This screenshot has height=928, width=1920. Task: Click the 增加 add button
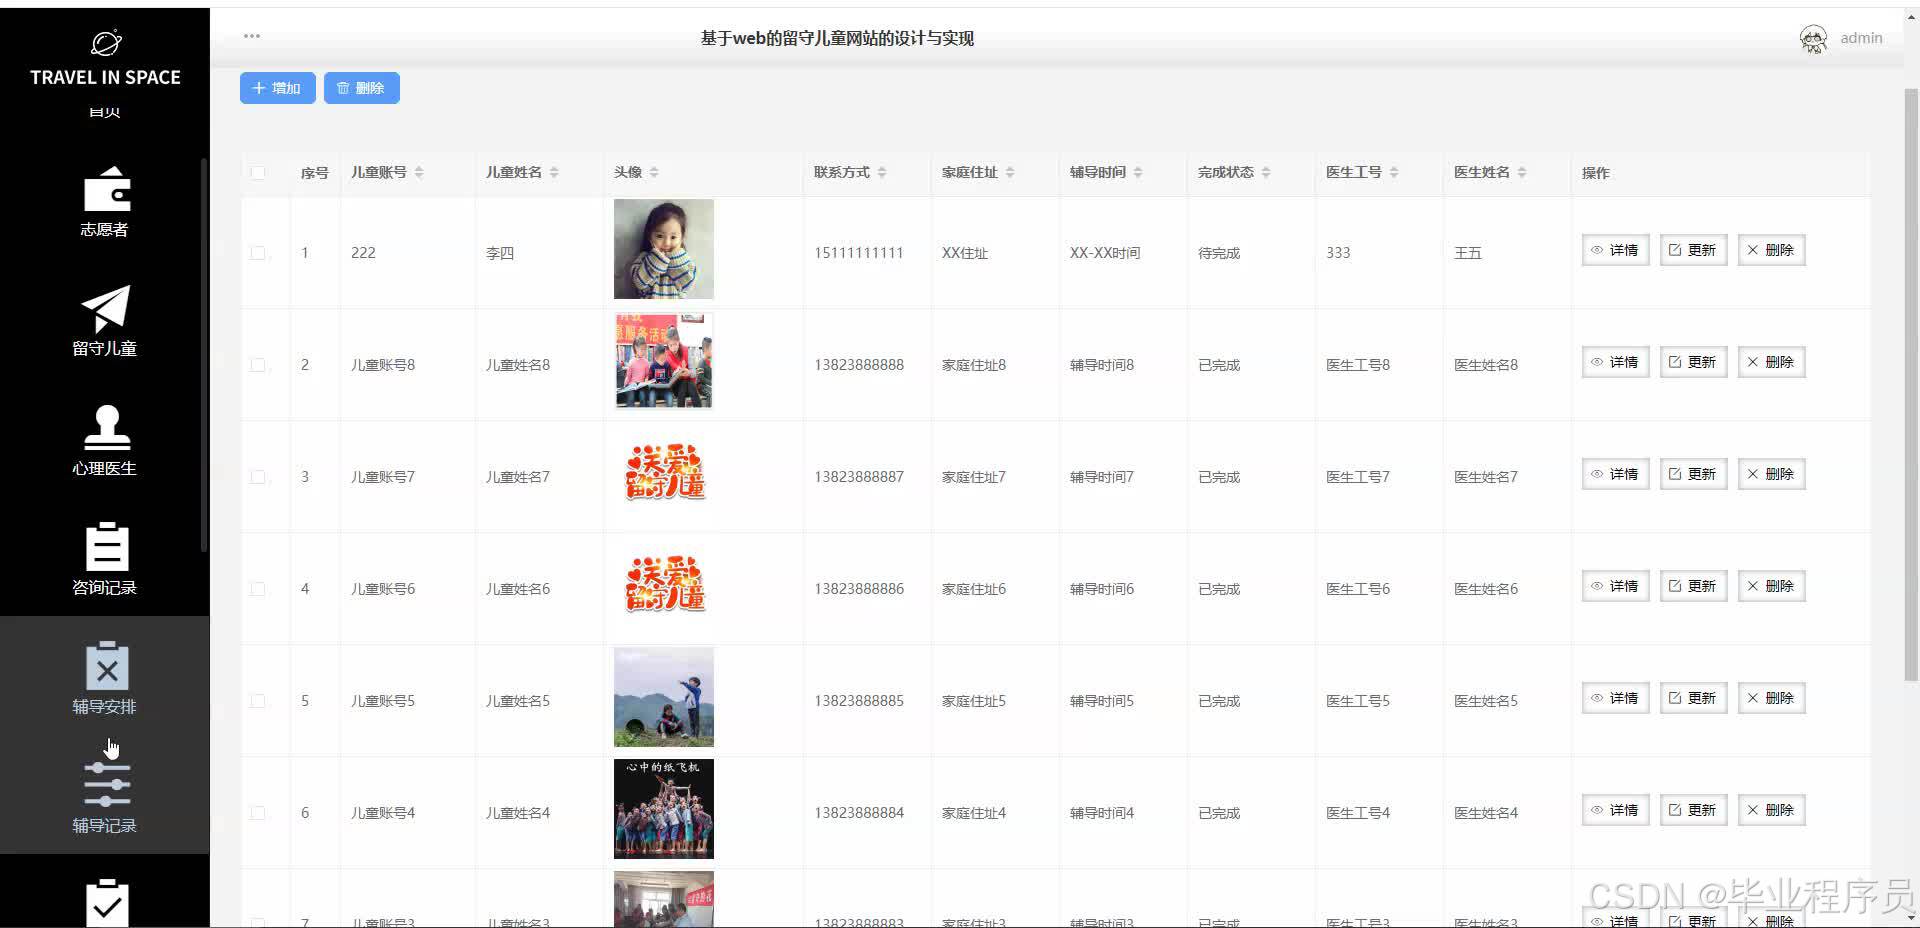(x=278, y=88)
